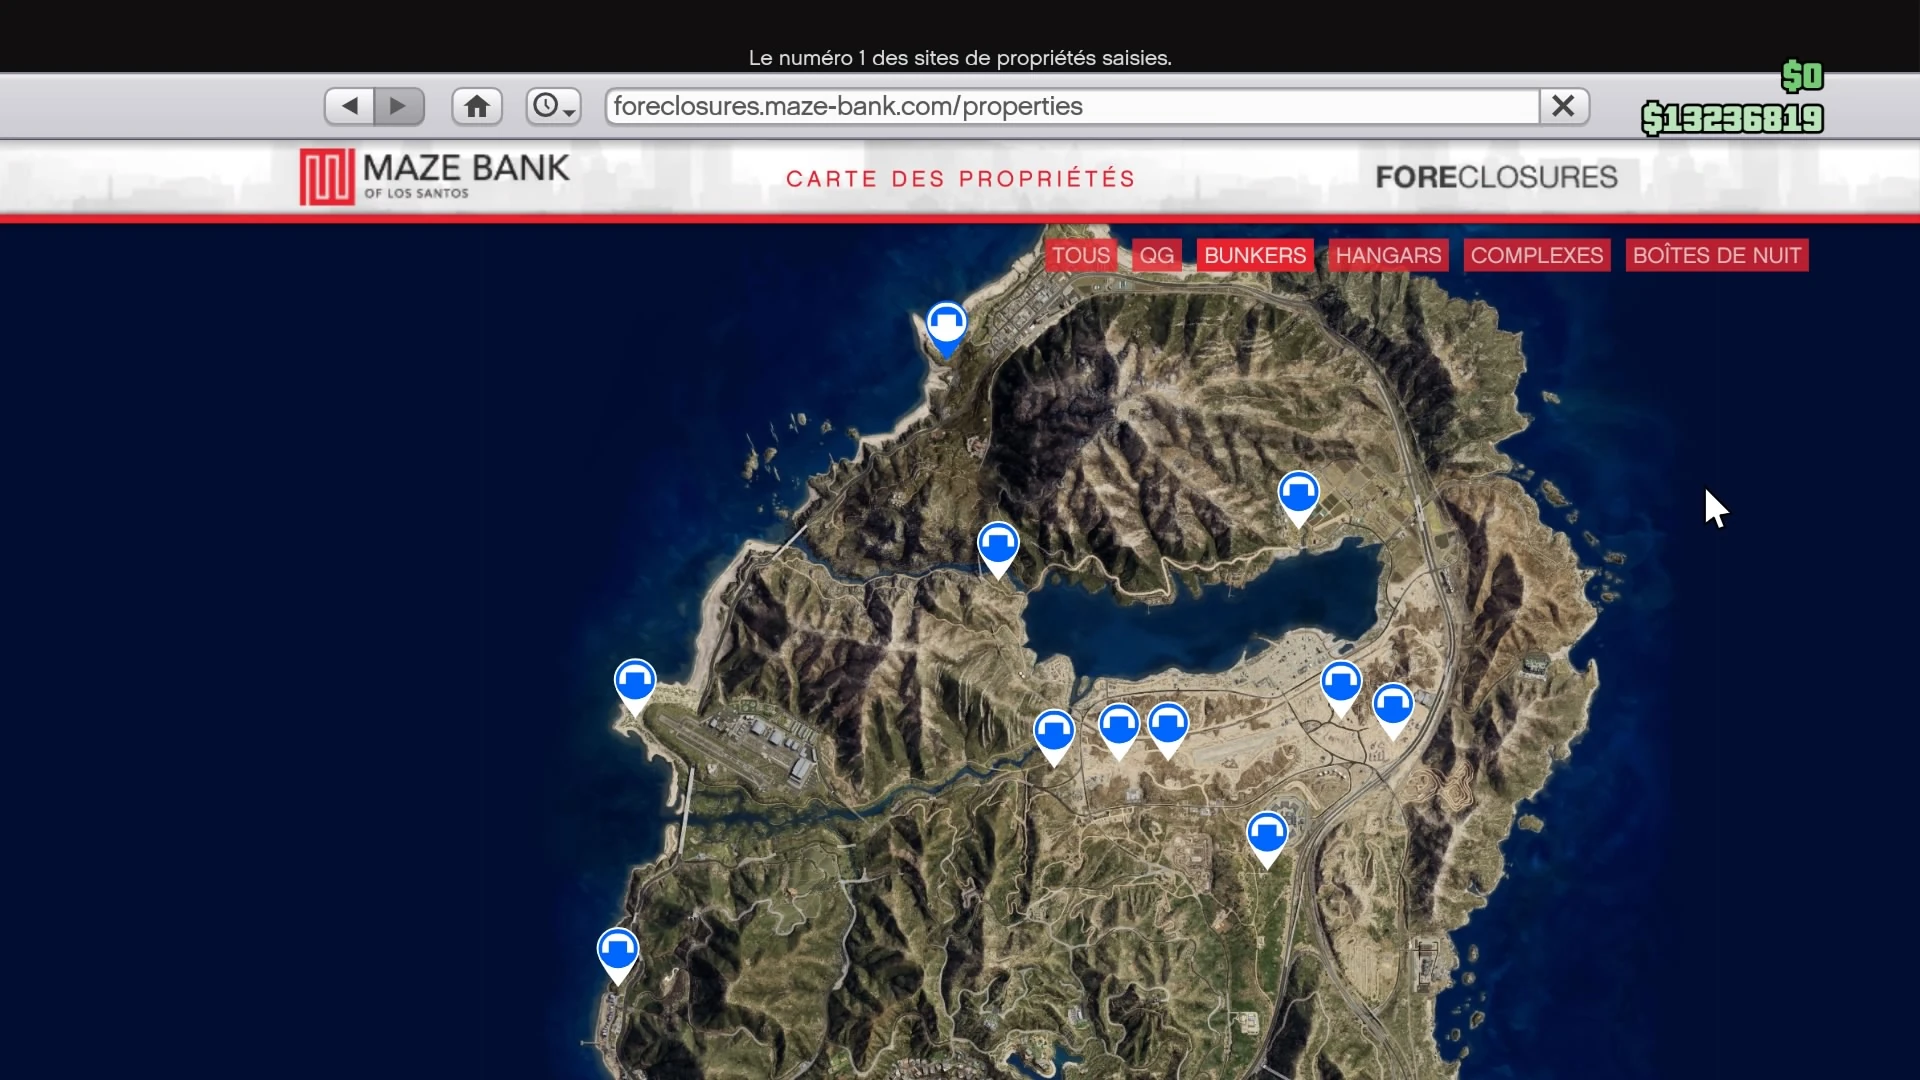Open the FORECLOSURES header link
Screen dimensions: 1920x1080
pos(1496,177)
